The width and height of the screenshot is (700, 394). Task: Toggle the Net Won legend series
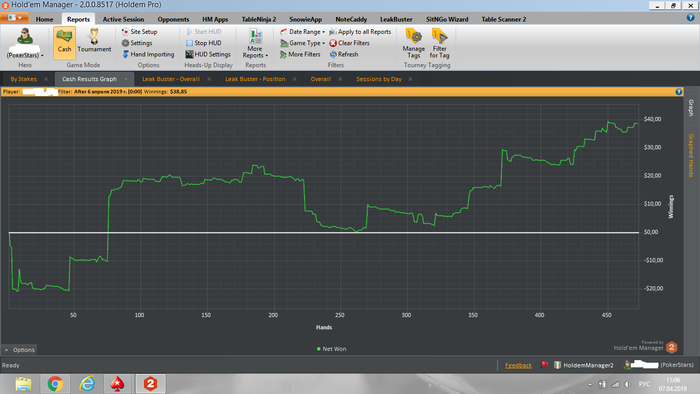pyautogui.click(x=331, y=349)
